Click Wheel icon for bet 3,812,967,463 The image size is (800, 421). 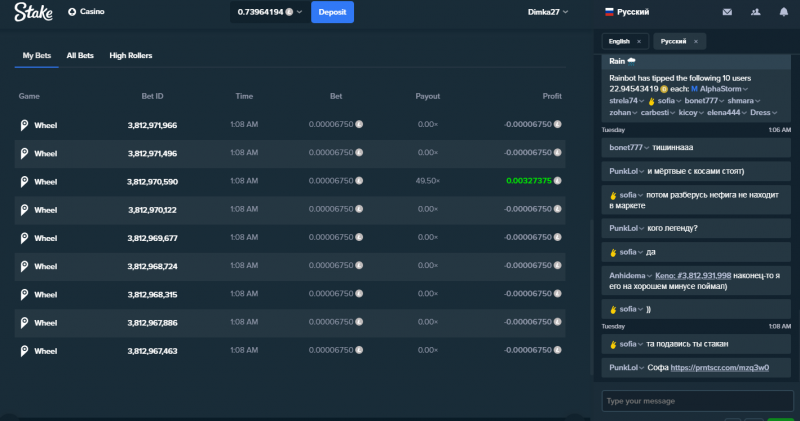24,351
